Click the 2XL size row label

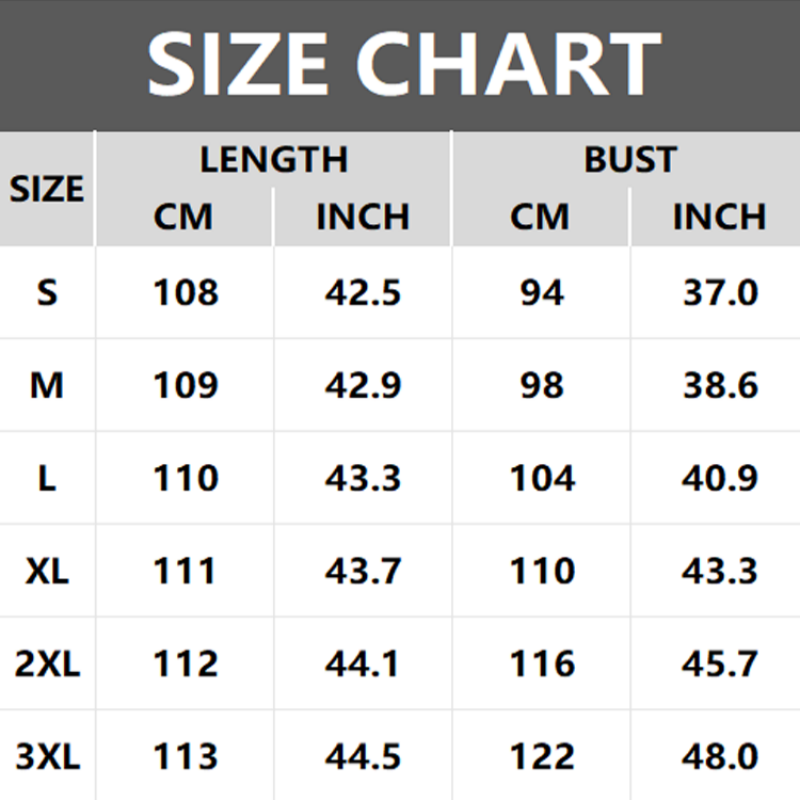coord(47,664)
